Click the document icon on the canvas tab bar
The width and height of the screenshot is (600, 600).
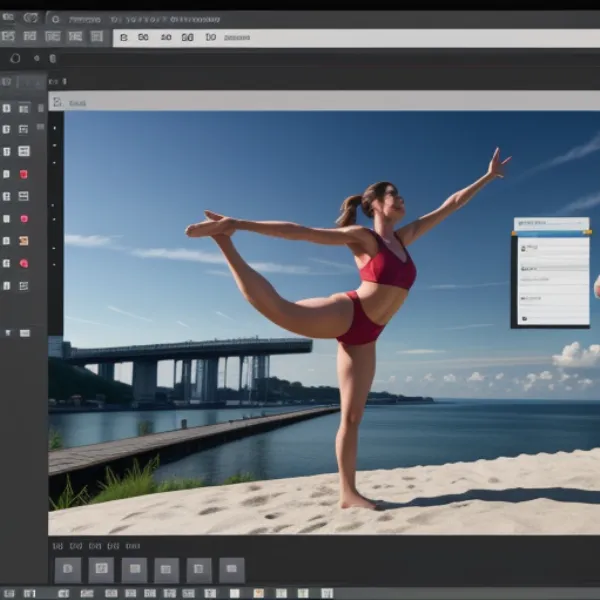pyautogui.click(x=58, y=102)
